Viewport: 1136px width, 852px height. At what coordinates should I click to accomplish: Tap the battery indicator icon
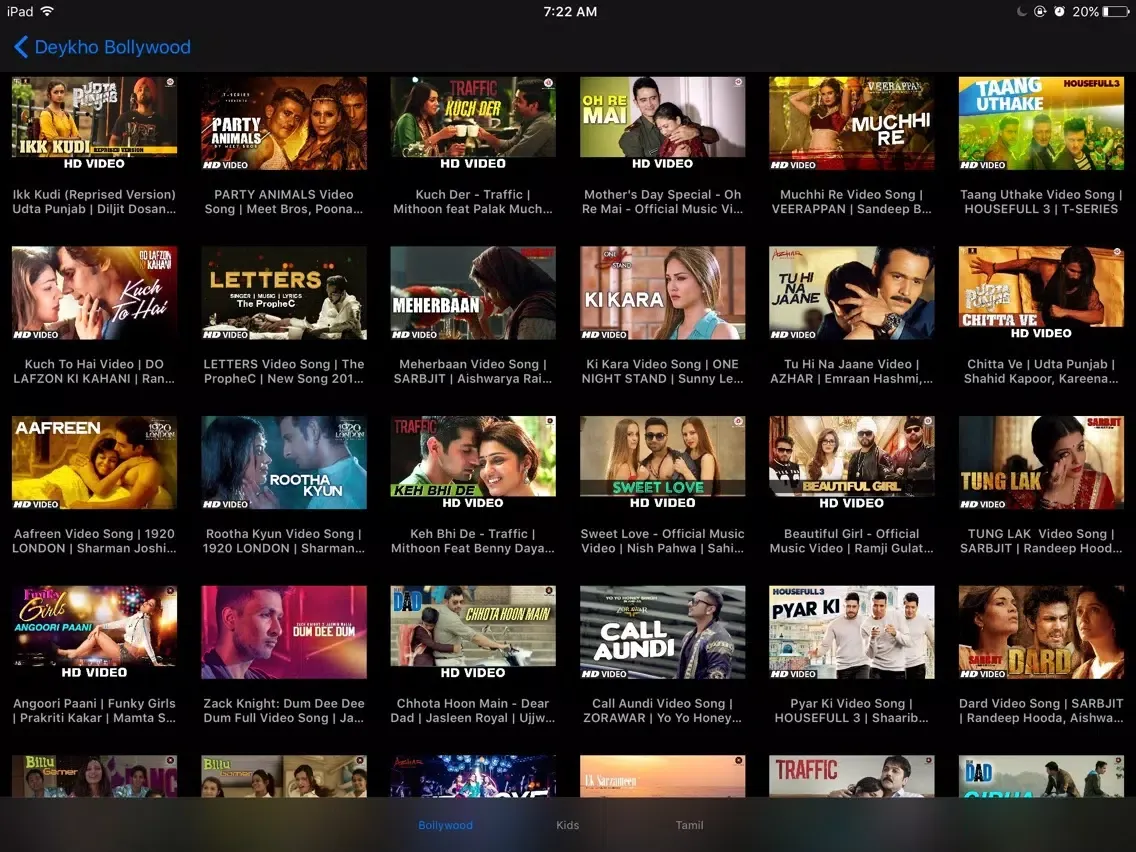(1115, 11)
